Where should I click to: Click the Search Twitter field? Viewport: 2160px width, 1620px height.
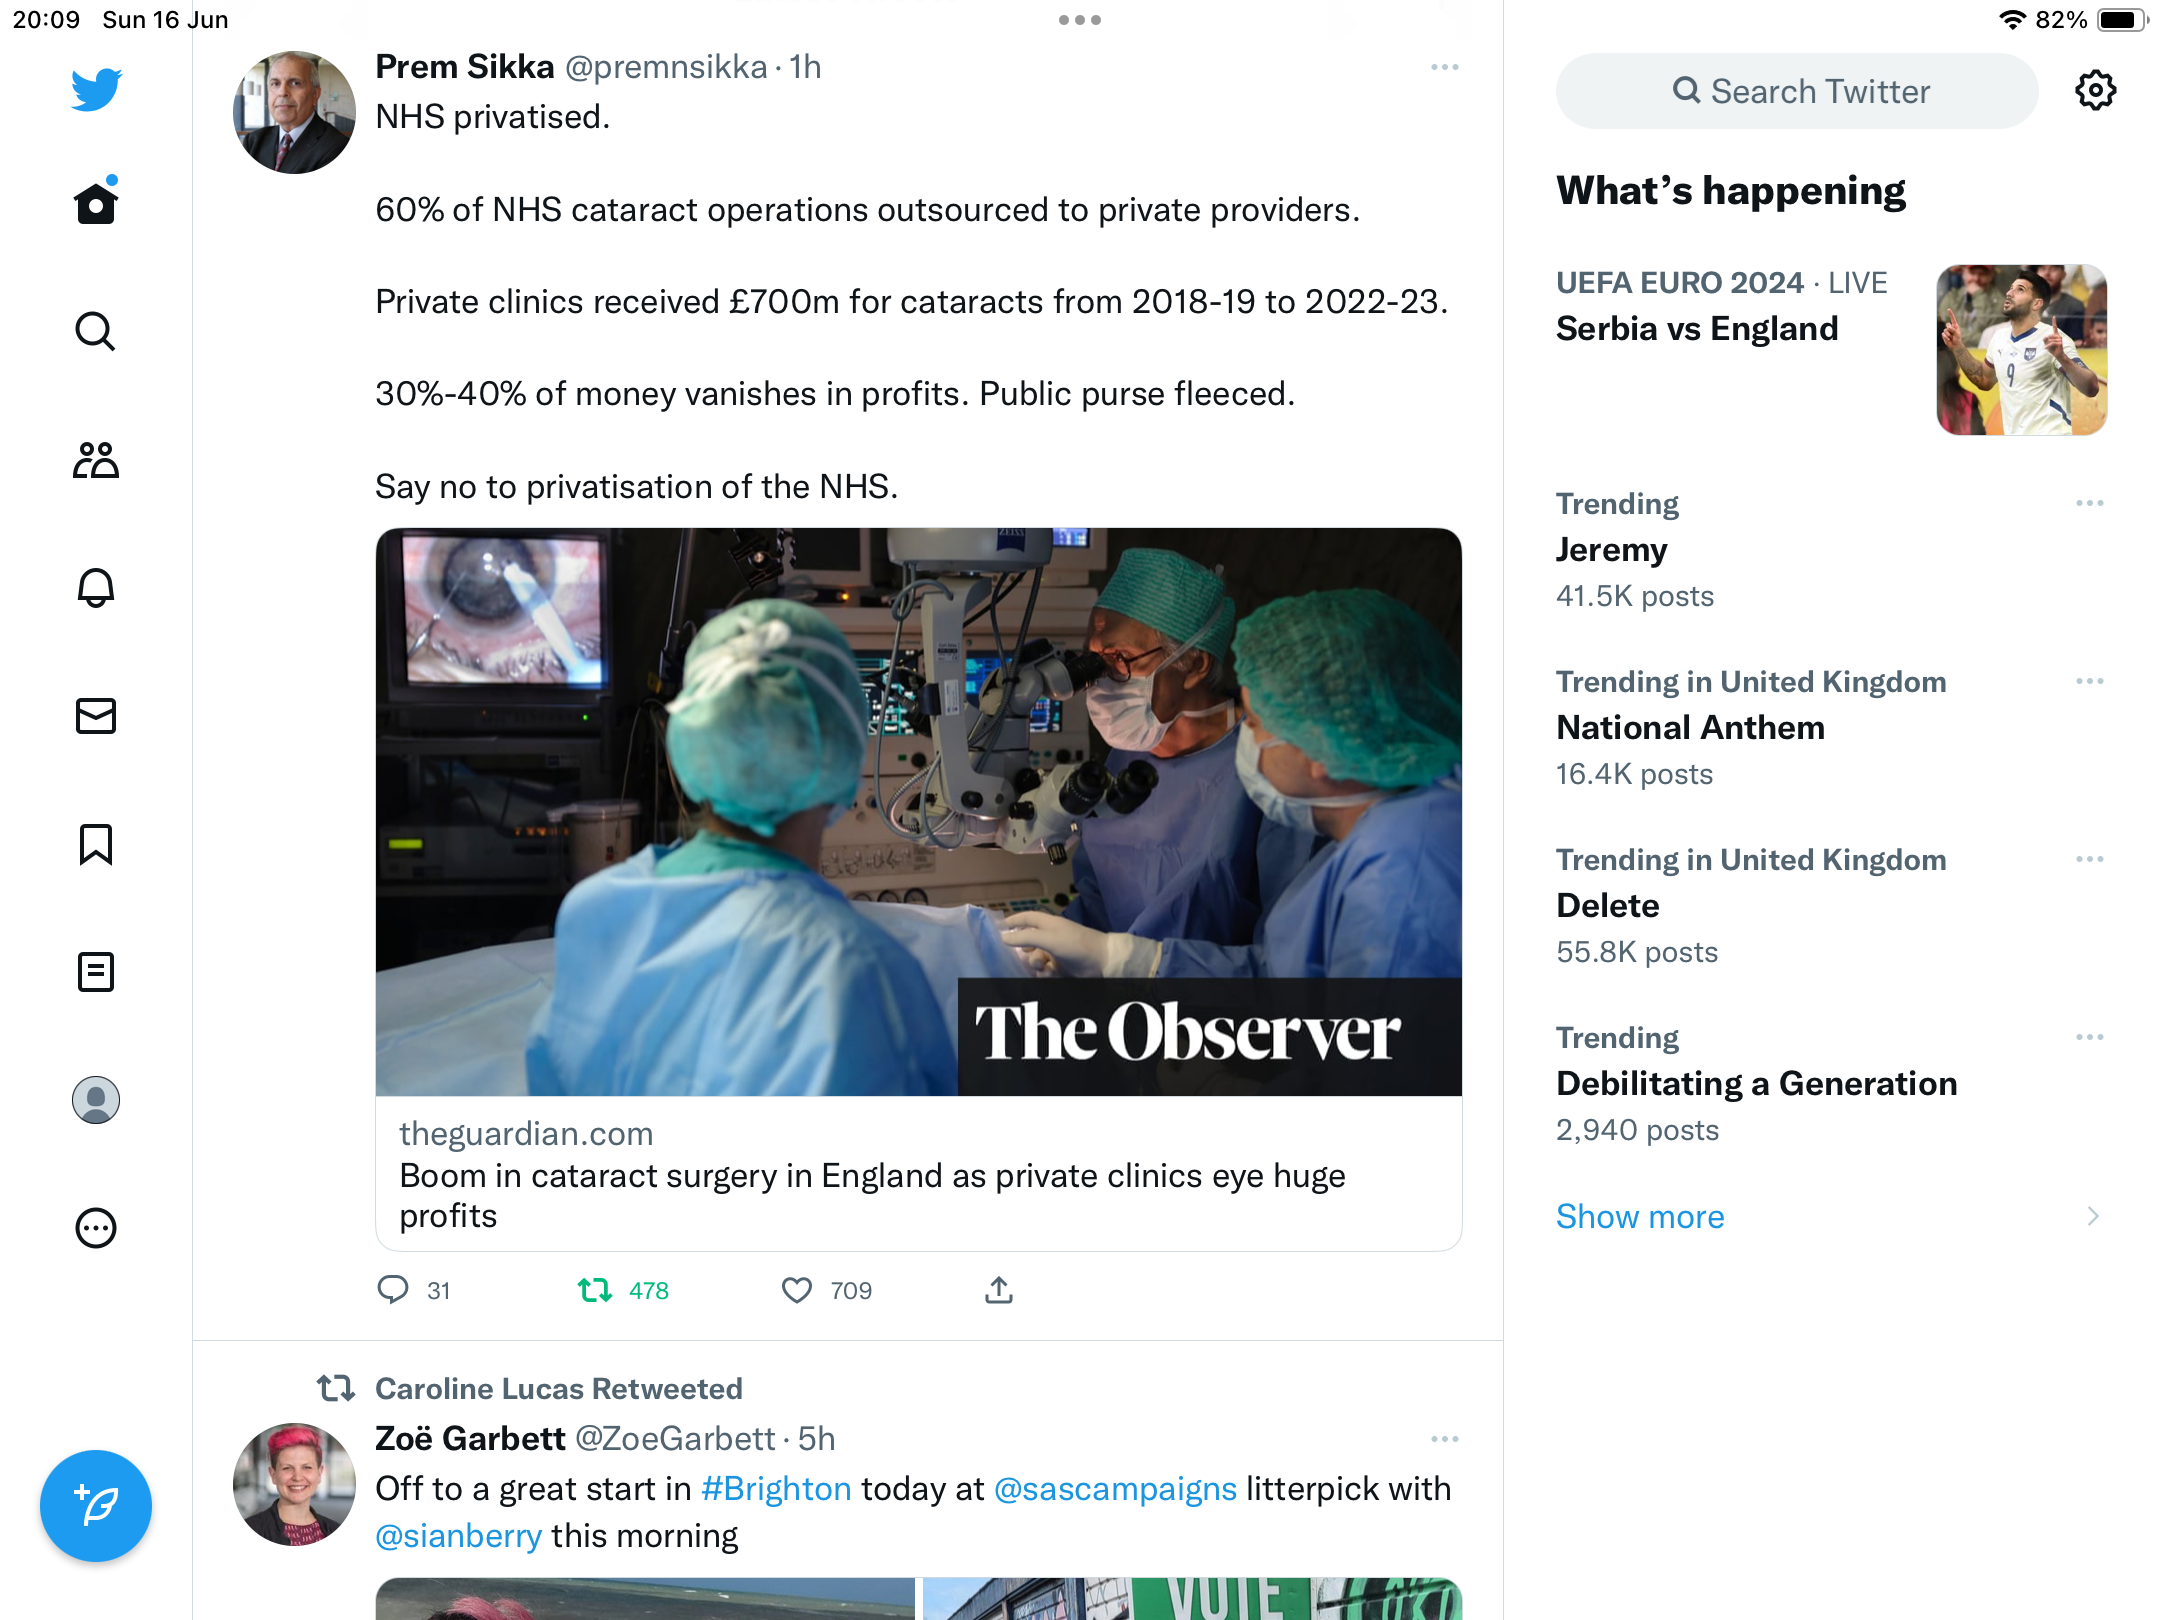[x=1797, y=91]
